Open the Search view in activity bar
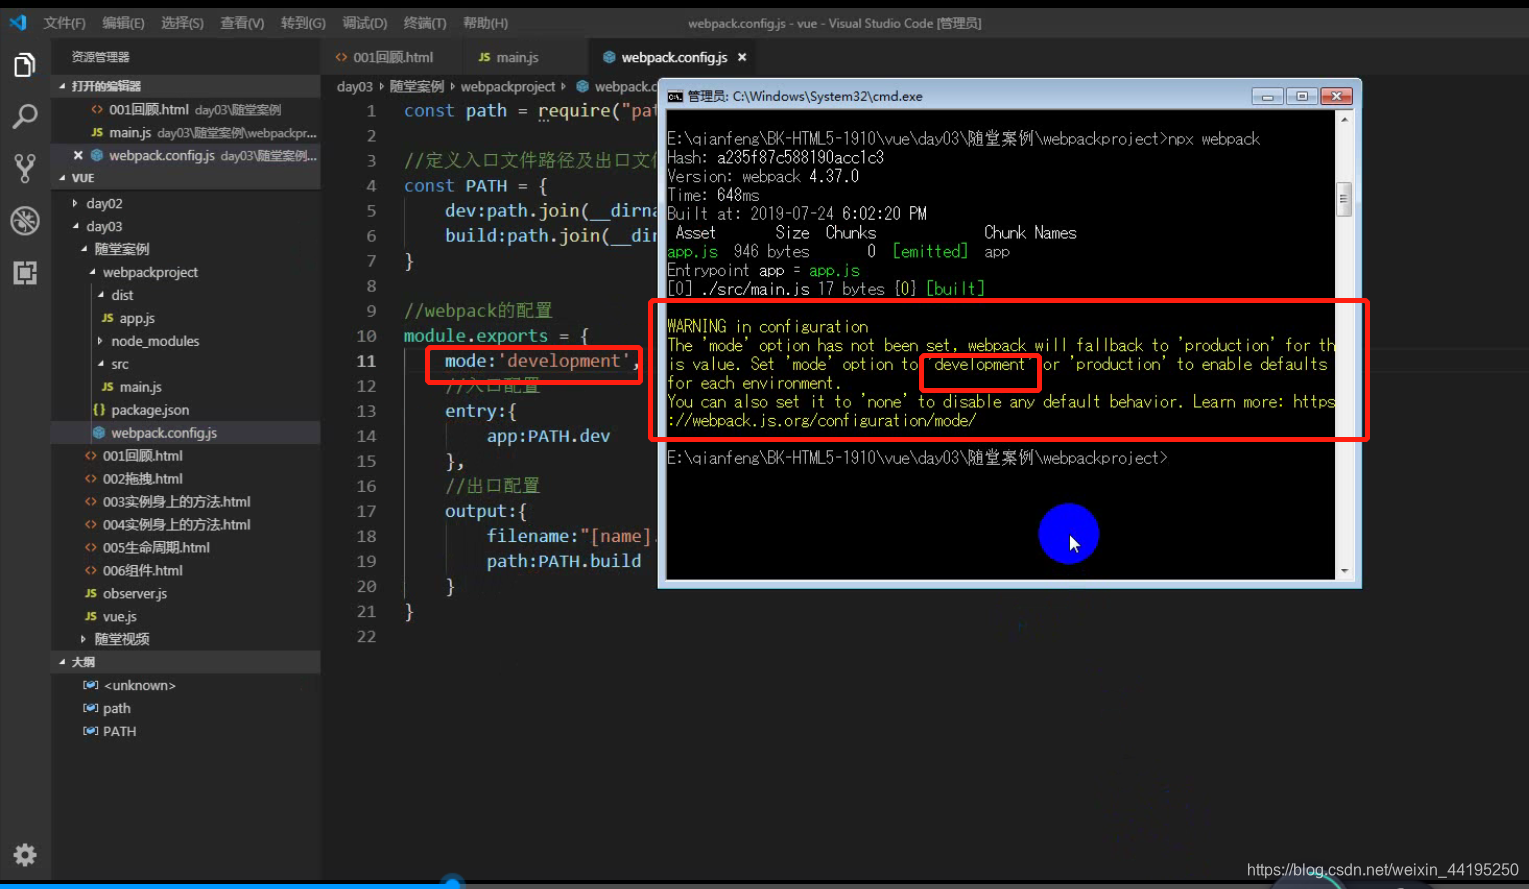The height and width of the screenshot is (889, 1529). tap(24, 117)
